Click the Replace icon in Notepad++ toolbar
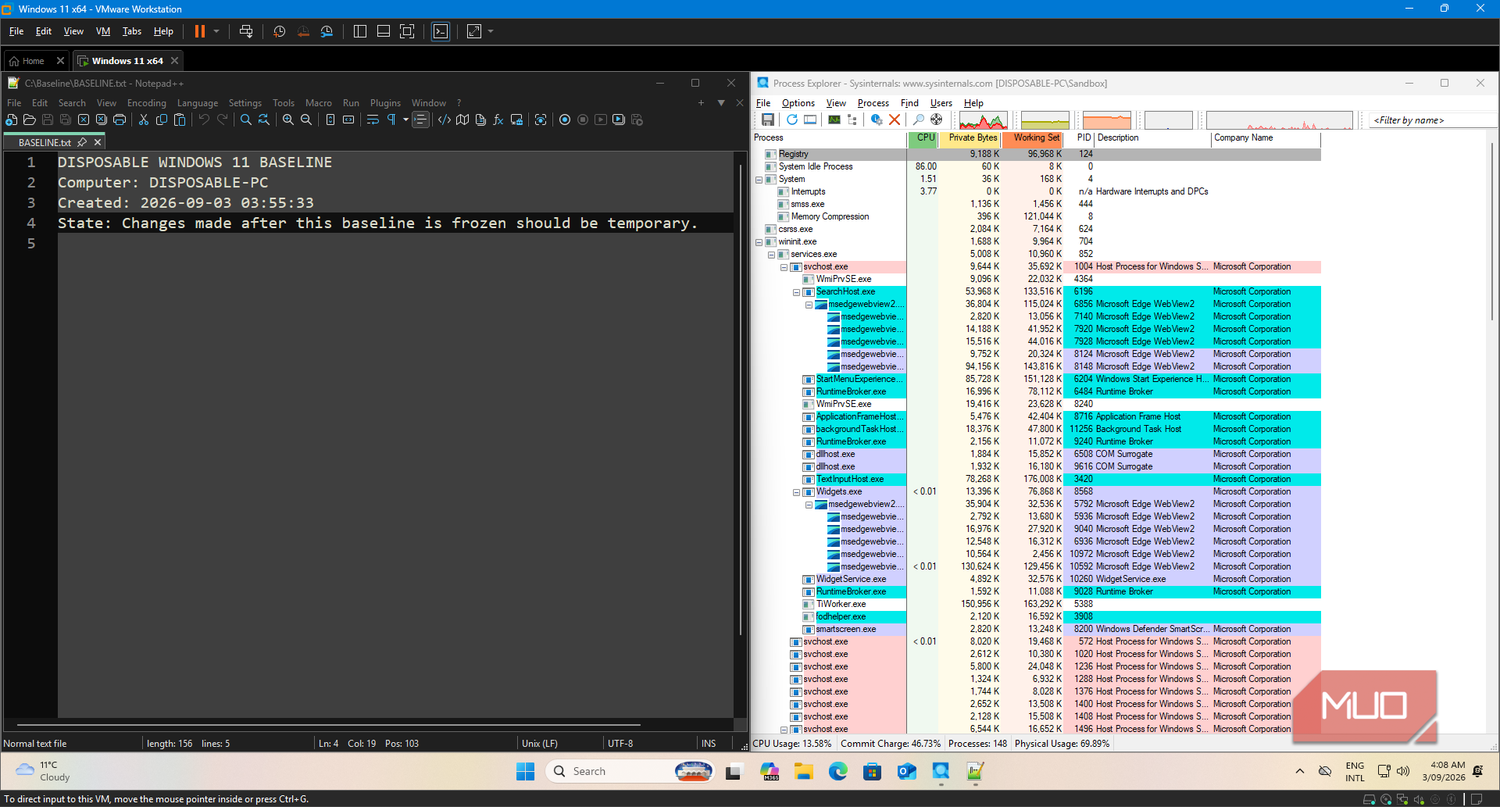Viewport: 1500px width, 807px height. pos(263,120)
